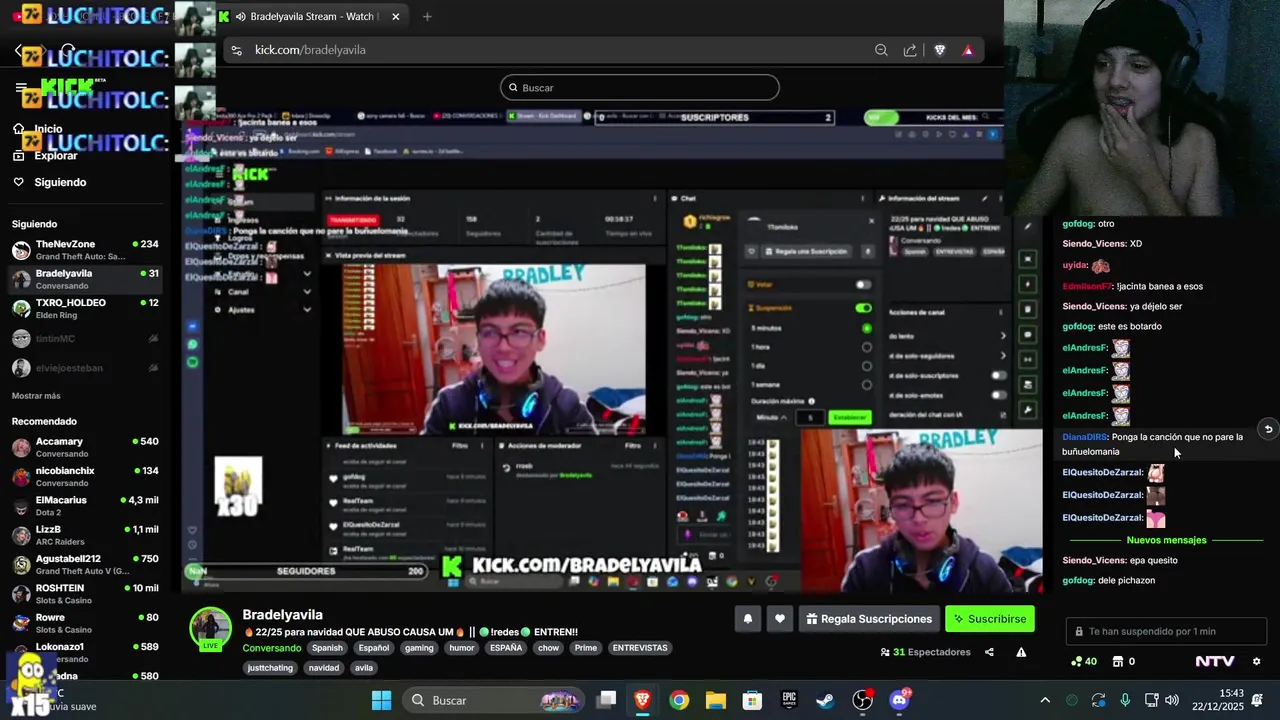Click the suspended chat message input
The height and width of the screenshot is (720, 1280).
(x=1166, y=631)
